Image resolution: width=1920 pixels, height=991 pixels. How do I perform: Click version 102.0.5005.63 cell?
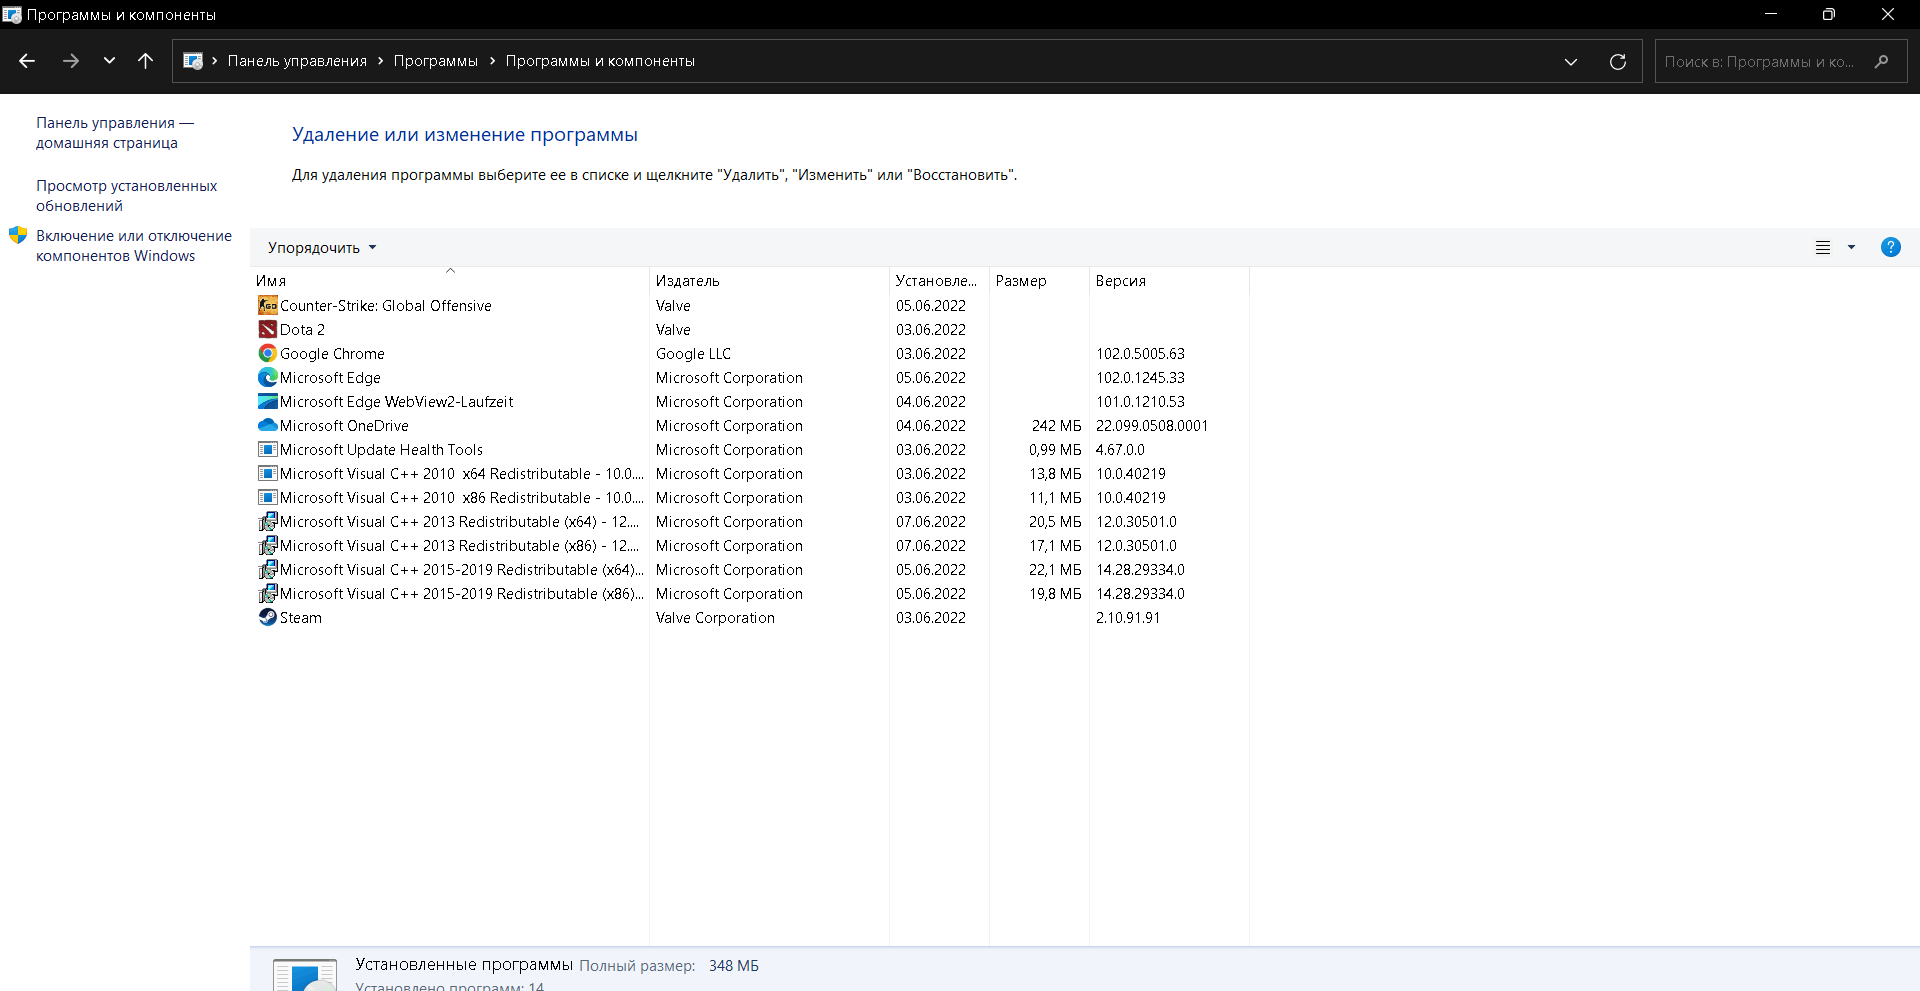[1140, 353]
